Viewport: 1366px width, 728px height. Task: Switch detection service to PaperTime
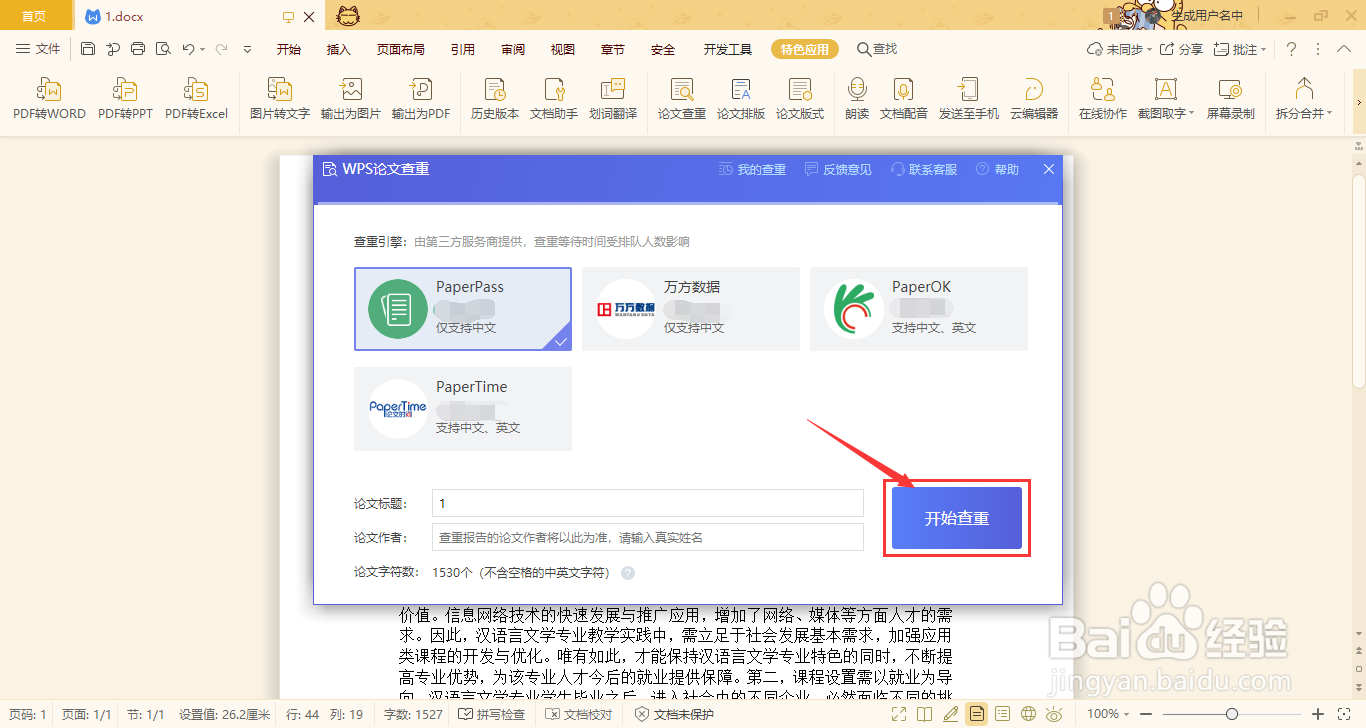463,409
